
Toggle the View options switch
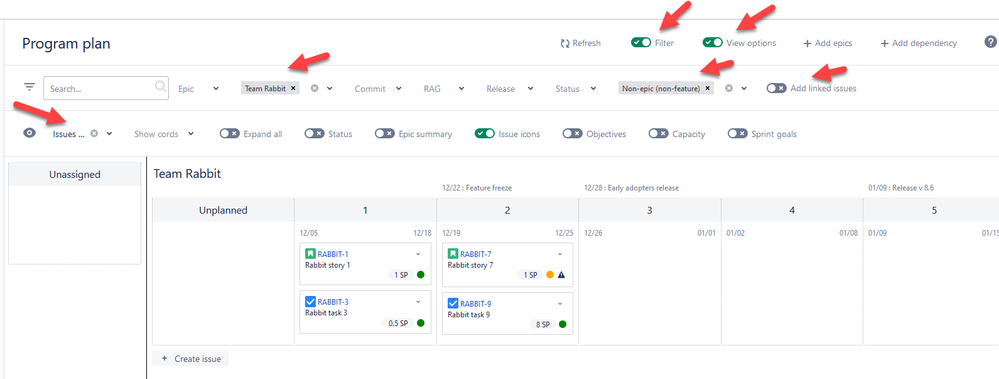712,43
